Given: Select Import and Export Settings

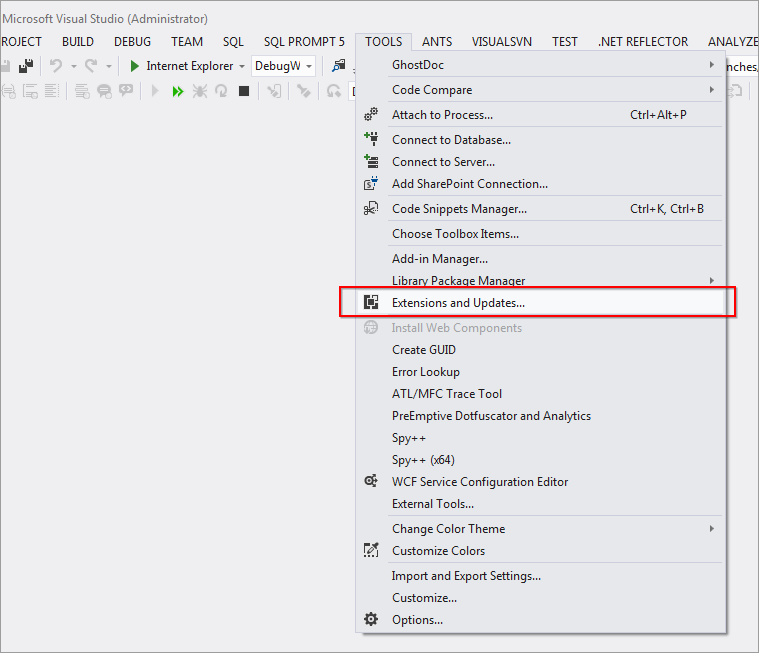Looking at the screenshot, I should point(466,576).
